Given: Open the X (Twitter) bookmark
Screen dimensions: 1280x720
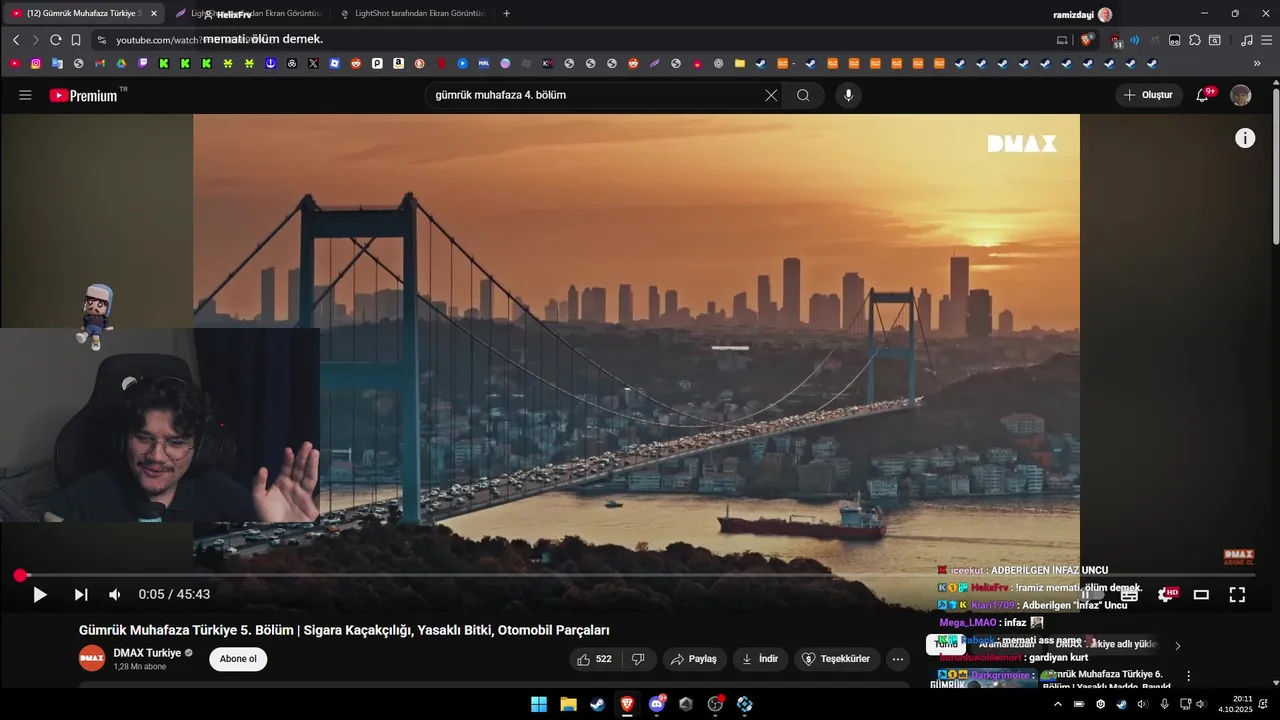Looking at the screenshot, I should coord(313,63).
